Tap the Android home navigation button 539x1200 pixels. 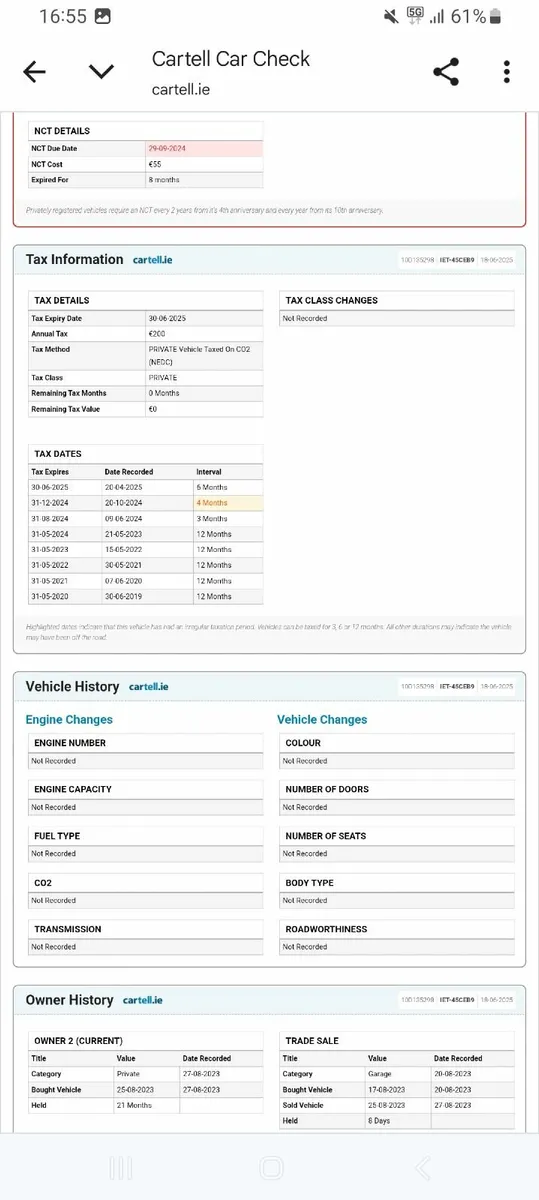(x=271, y=1167)
